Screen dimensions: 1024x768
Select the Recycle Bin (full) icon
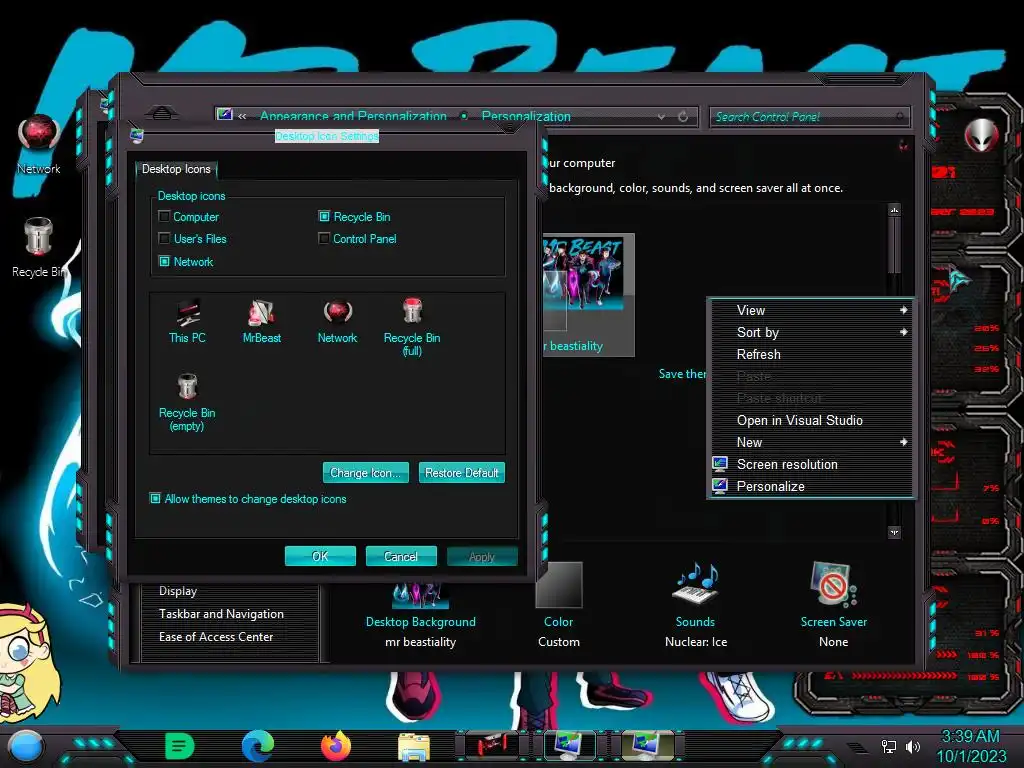click(412, 327)
